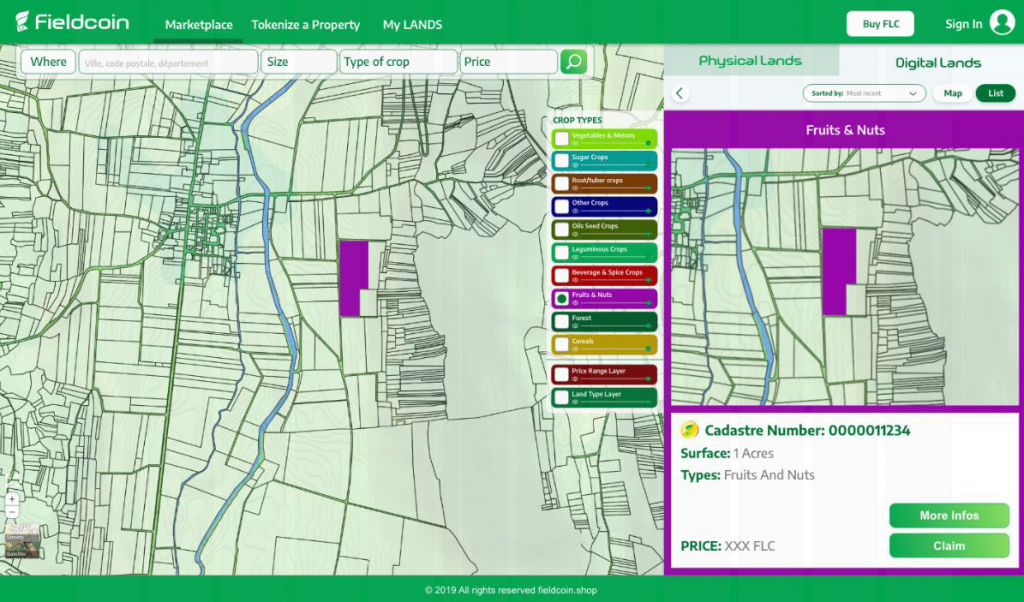Run the search with the magnifier button
This screenshot has width=1024, height=602.
(573, 61)
